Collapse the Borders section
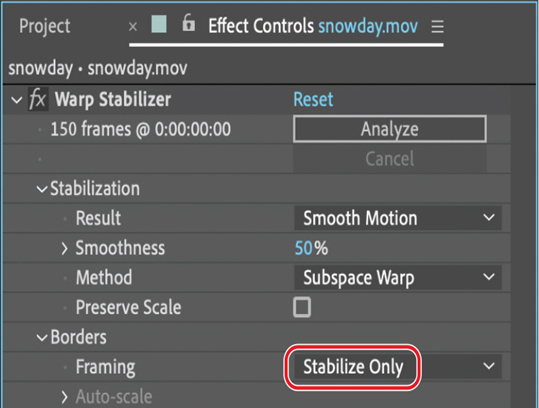Viewport: 539px width, 408px height. 42,338
